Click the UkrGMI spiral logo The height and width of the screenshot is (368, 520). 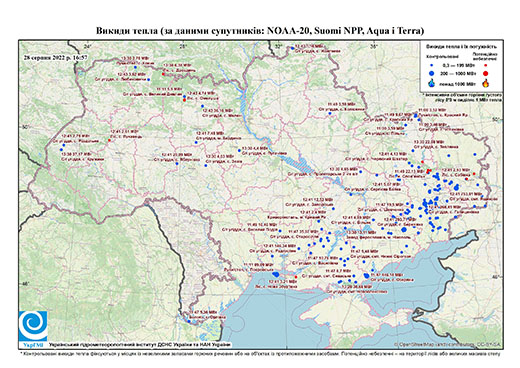[x=33, y=326]
